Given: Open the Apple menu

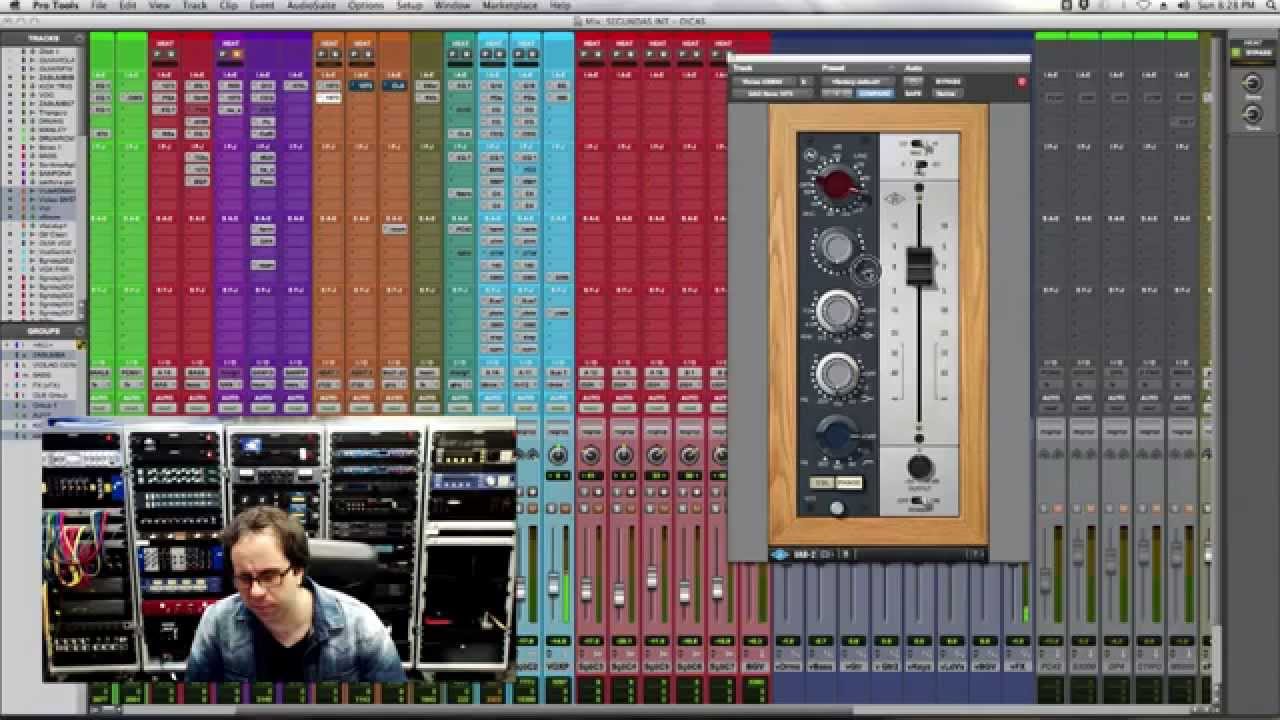Looking at the screenshot, I should (x=14, y=5).
